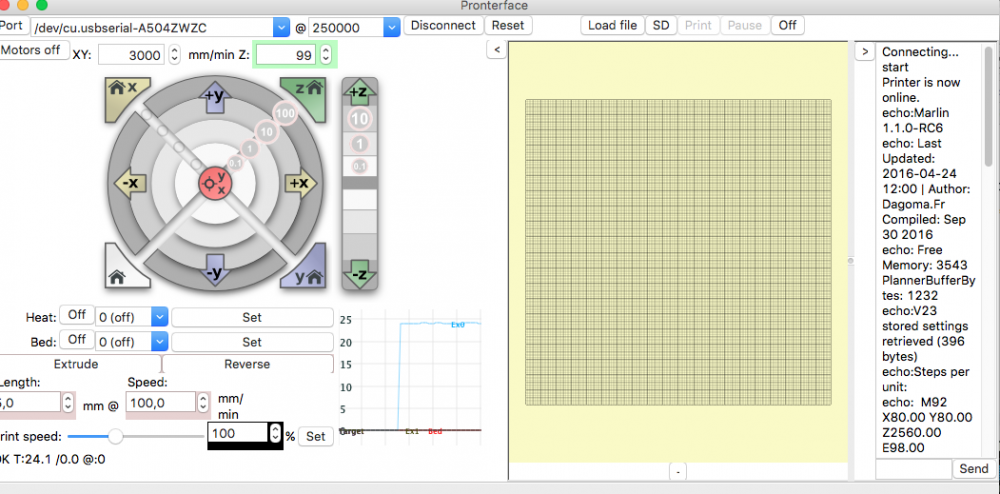Jog the printer with -x arrow
The height and width of the screenshot is (494, 1000).
coord(129,184)
